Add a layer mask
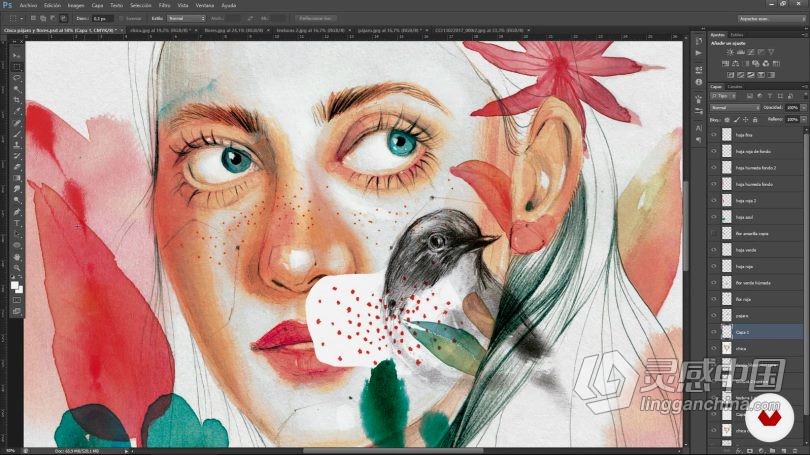The image size is (810, 455). click(x=750, y=451)
